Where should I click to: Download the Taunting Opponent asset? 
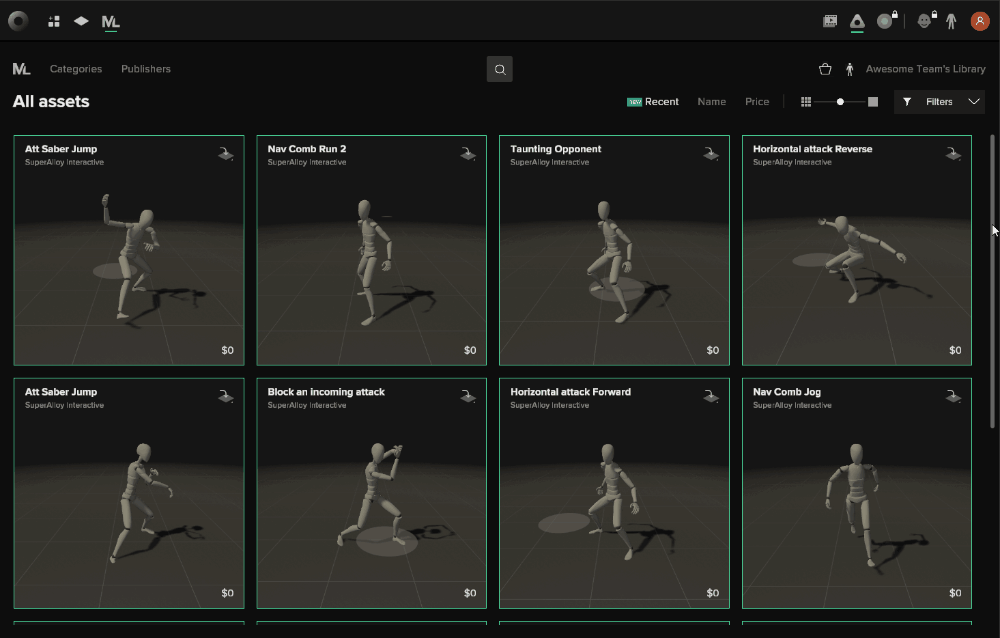711,153
